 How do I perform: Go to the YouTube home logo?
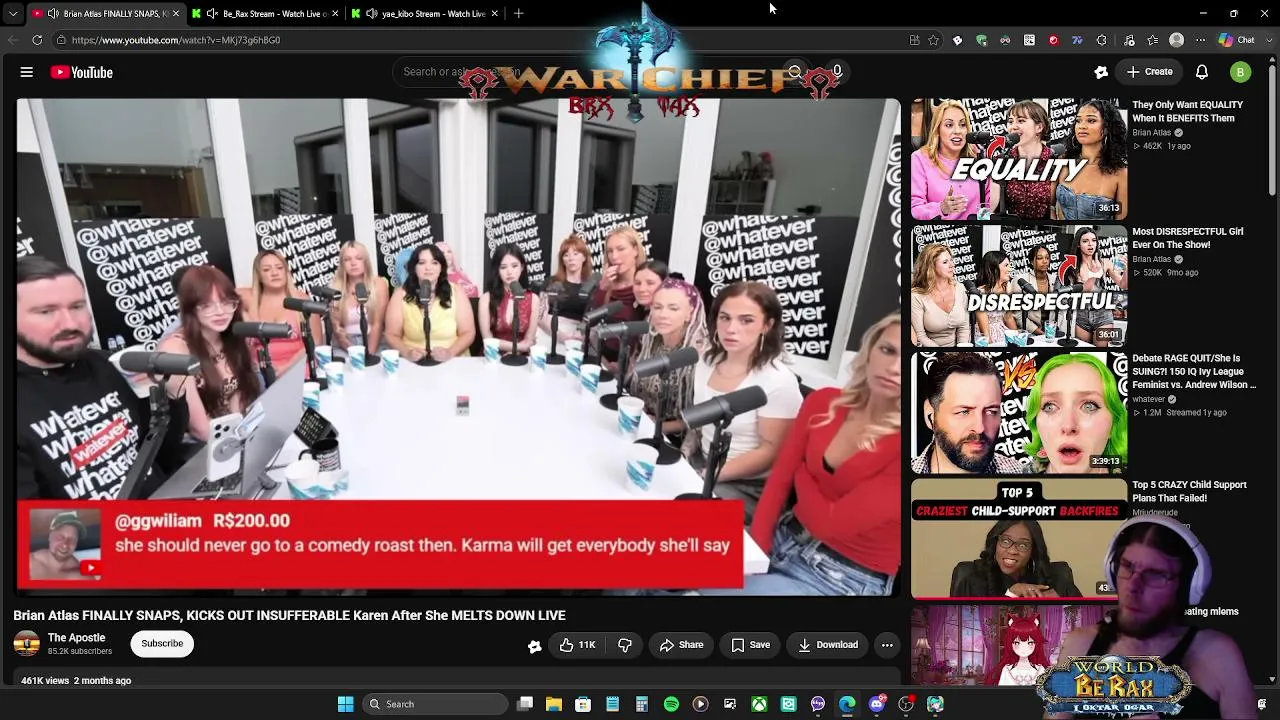point(82,72)
